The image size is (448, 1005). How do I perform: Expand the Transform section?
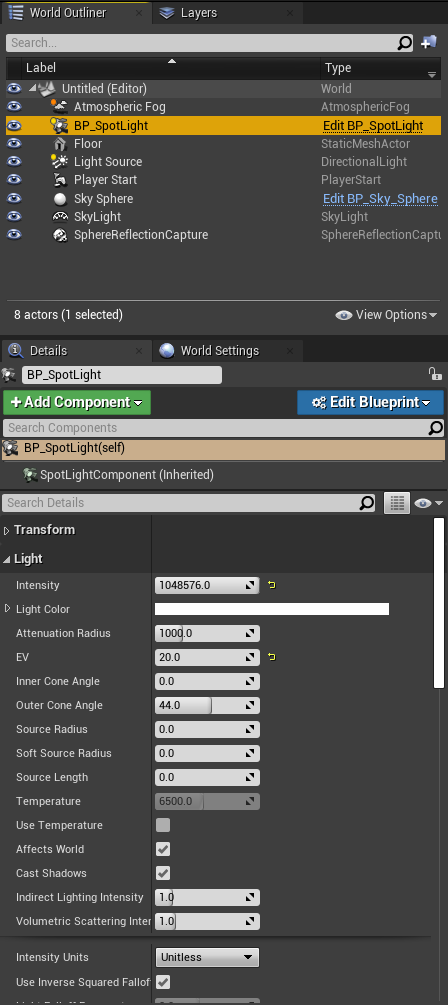7,530
